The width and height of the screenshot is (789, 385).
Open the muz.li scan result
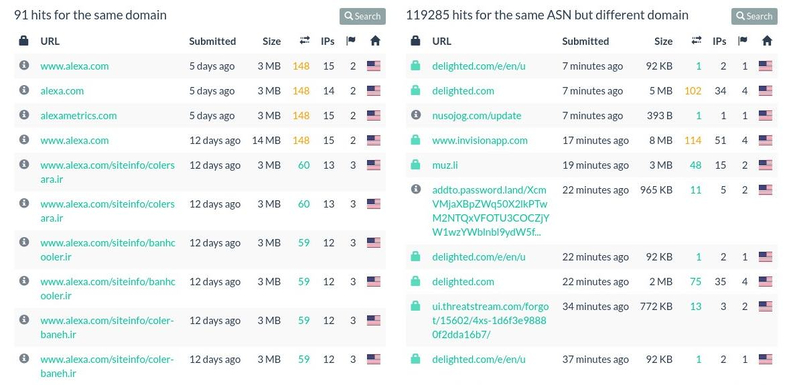click(445, 165)
